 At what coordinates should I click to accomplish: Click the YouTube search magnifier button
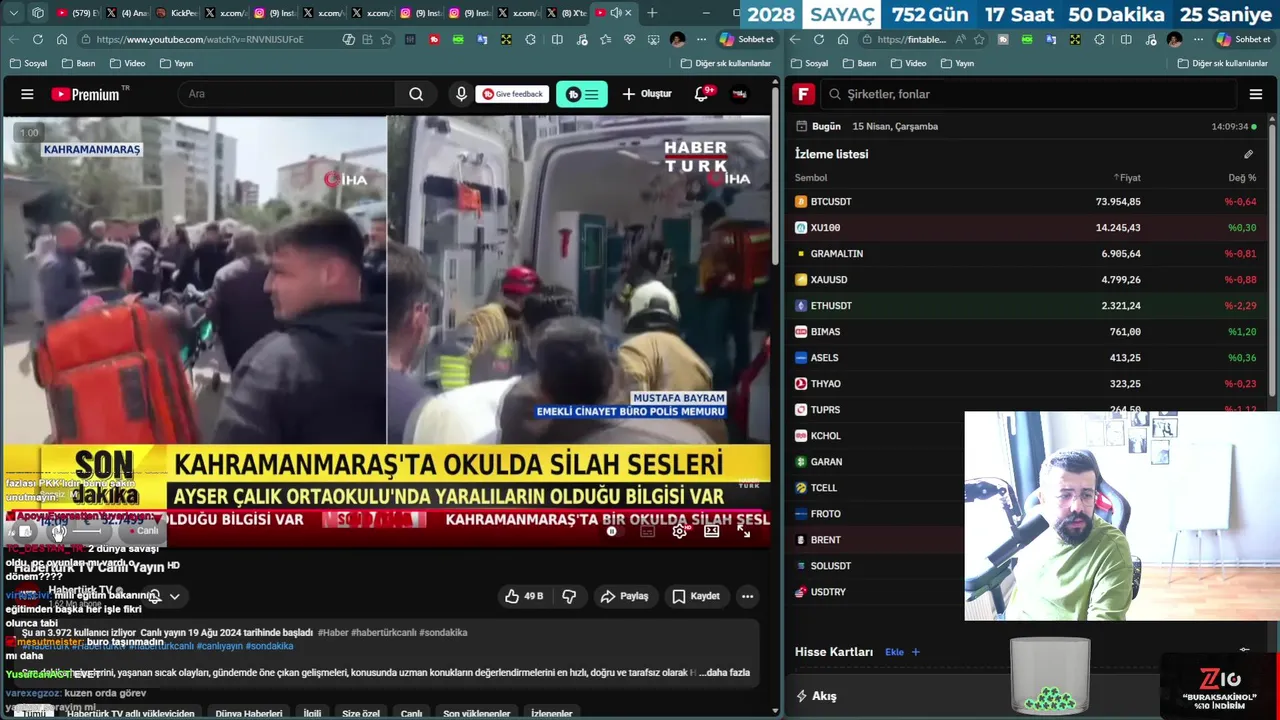[x=416, y=94]
